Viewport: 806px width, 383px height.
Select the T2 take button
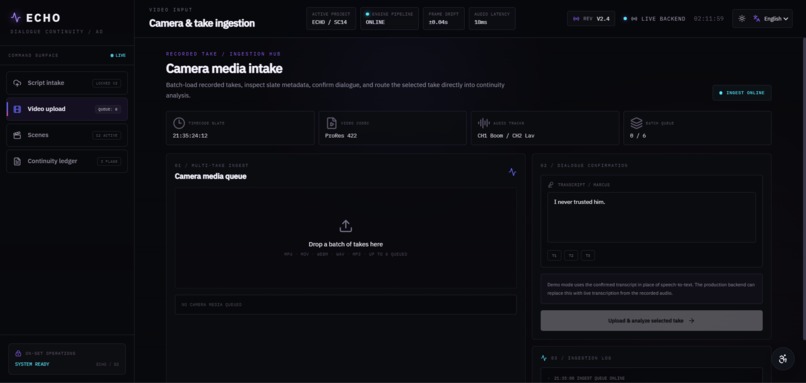pos(571,256)
